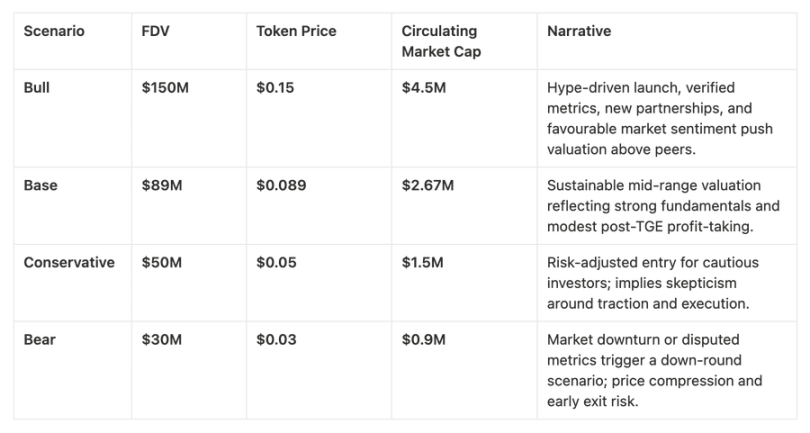This screenshot has width=810, height=433.
Task: Click the Token Price column header
Action: [x=296, y=32]
